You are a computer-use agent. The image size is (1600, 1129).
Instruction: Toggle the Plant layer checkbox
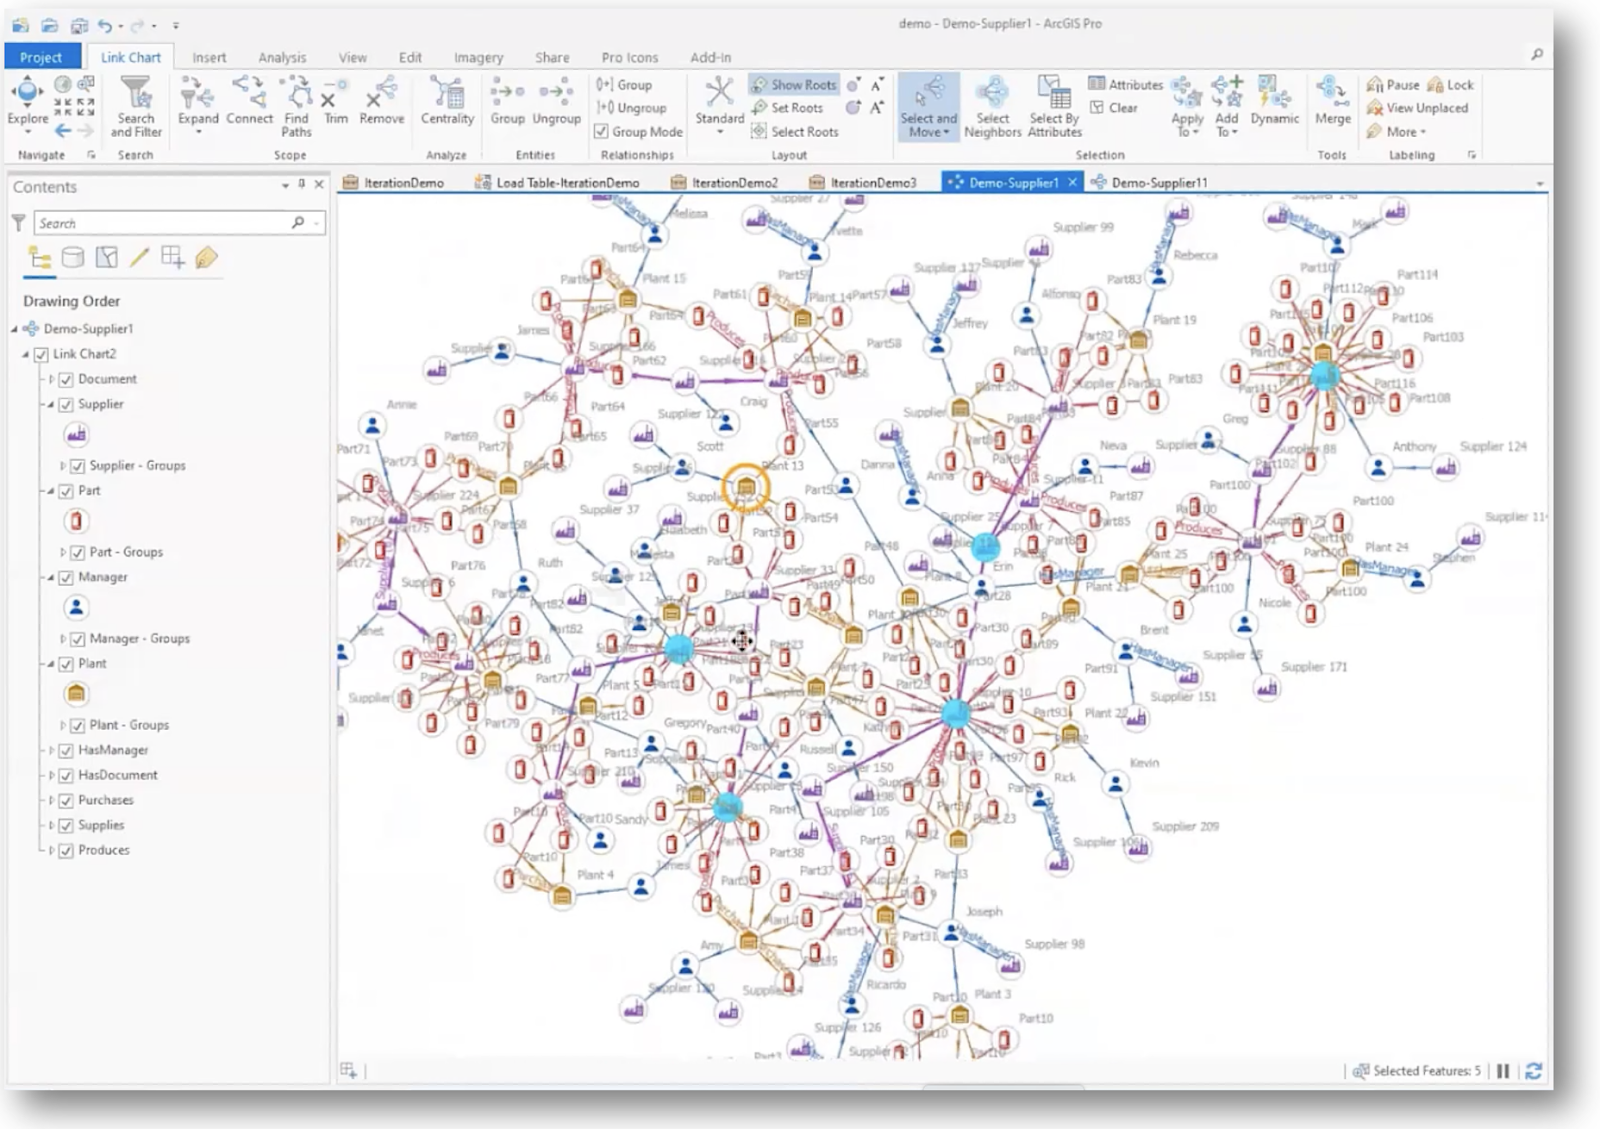66,664
